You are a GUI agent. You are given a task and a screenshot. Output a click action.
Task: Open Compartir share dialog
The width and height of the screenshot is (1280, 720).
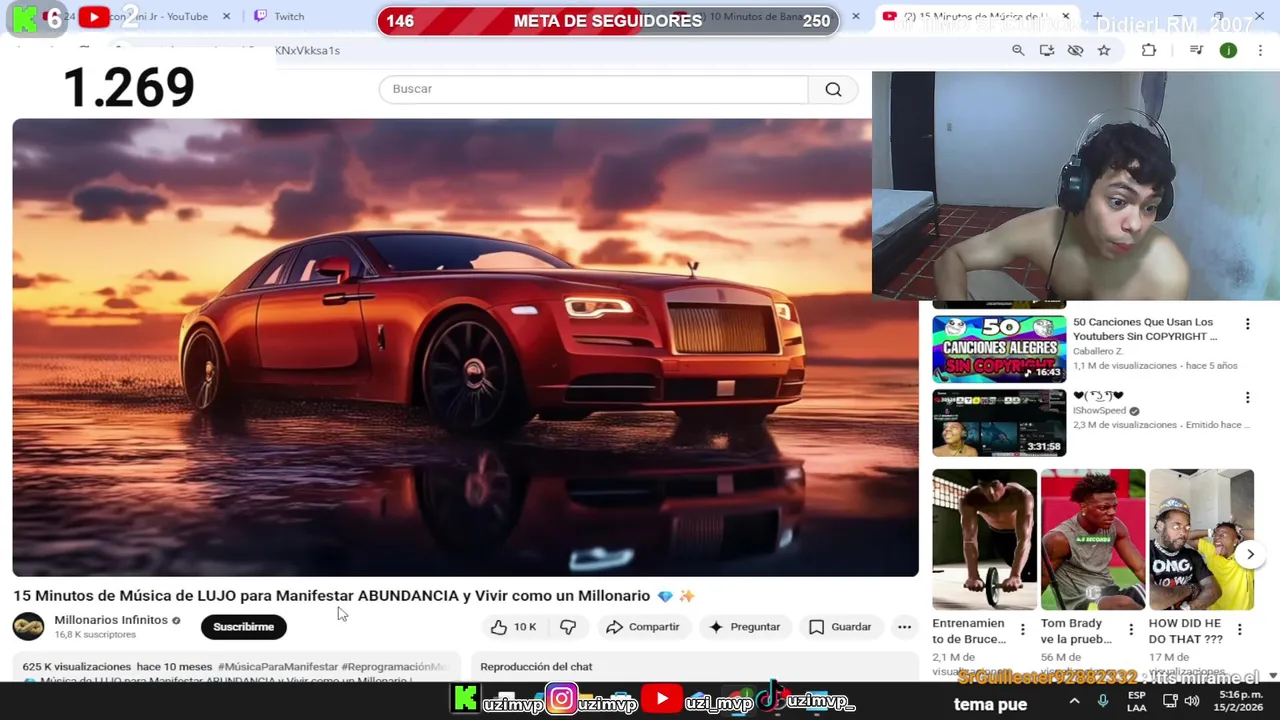pyautogui.click(x=643, y=627)
